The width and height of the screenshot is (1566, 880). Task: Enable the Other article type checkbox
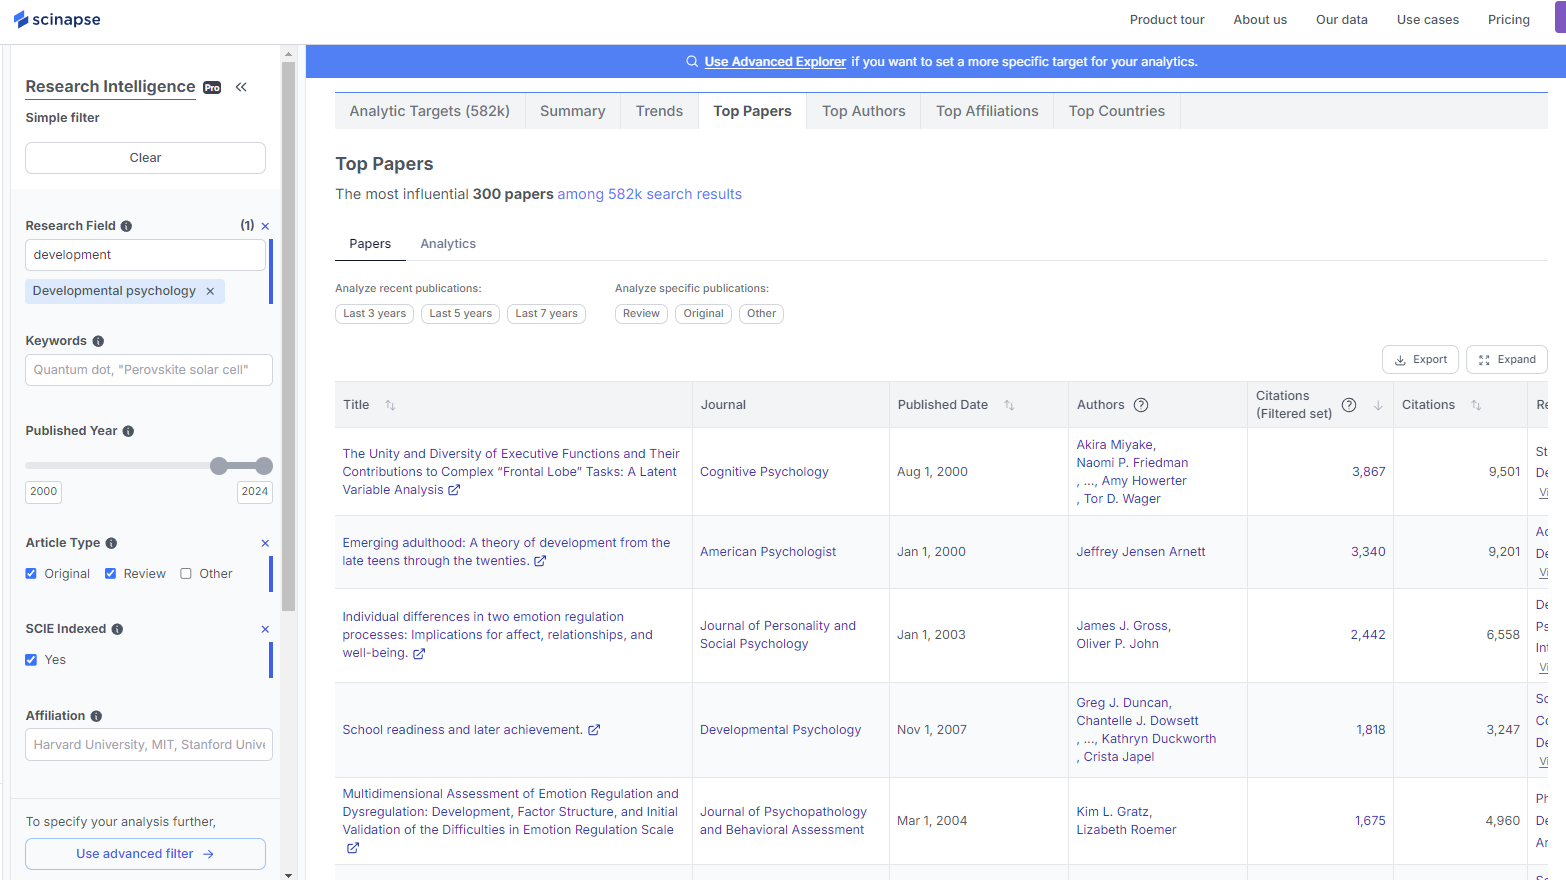tap(185, 573)
